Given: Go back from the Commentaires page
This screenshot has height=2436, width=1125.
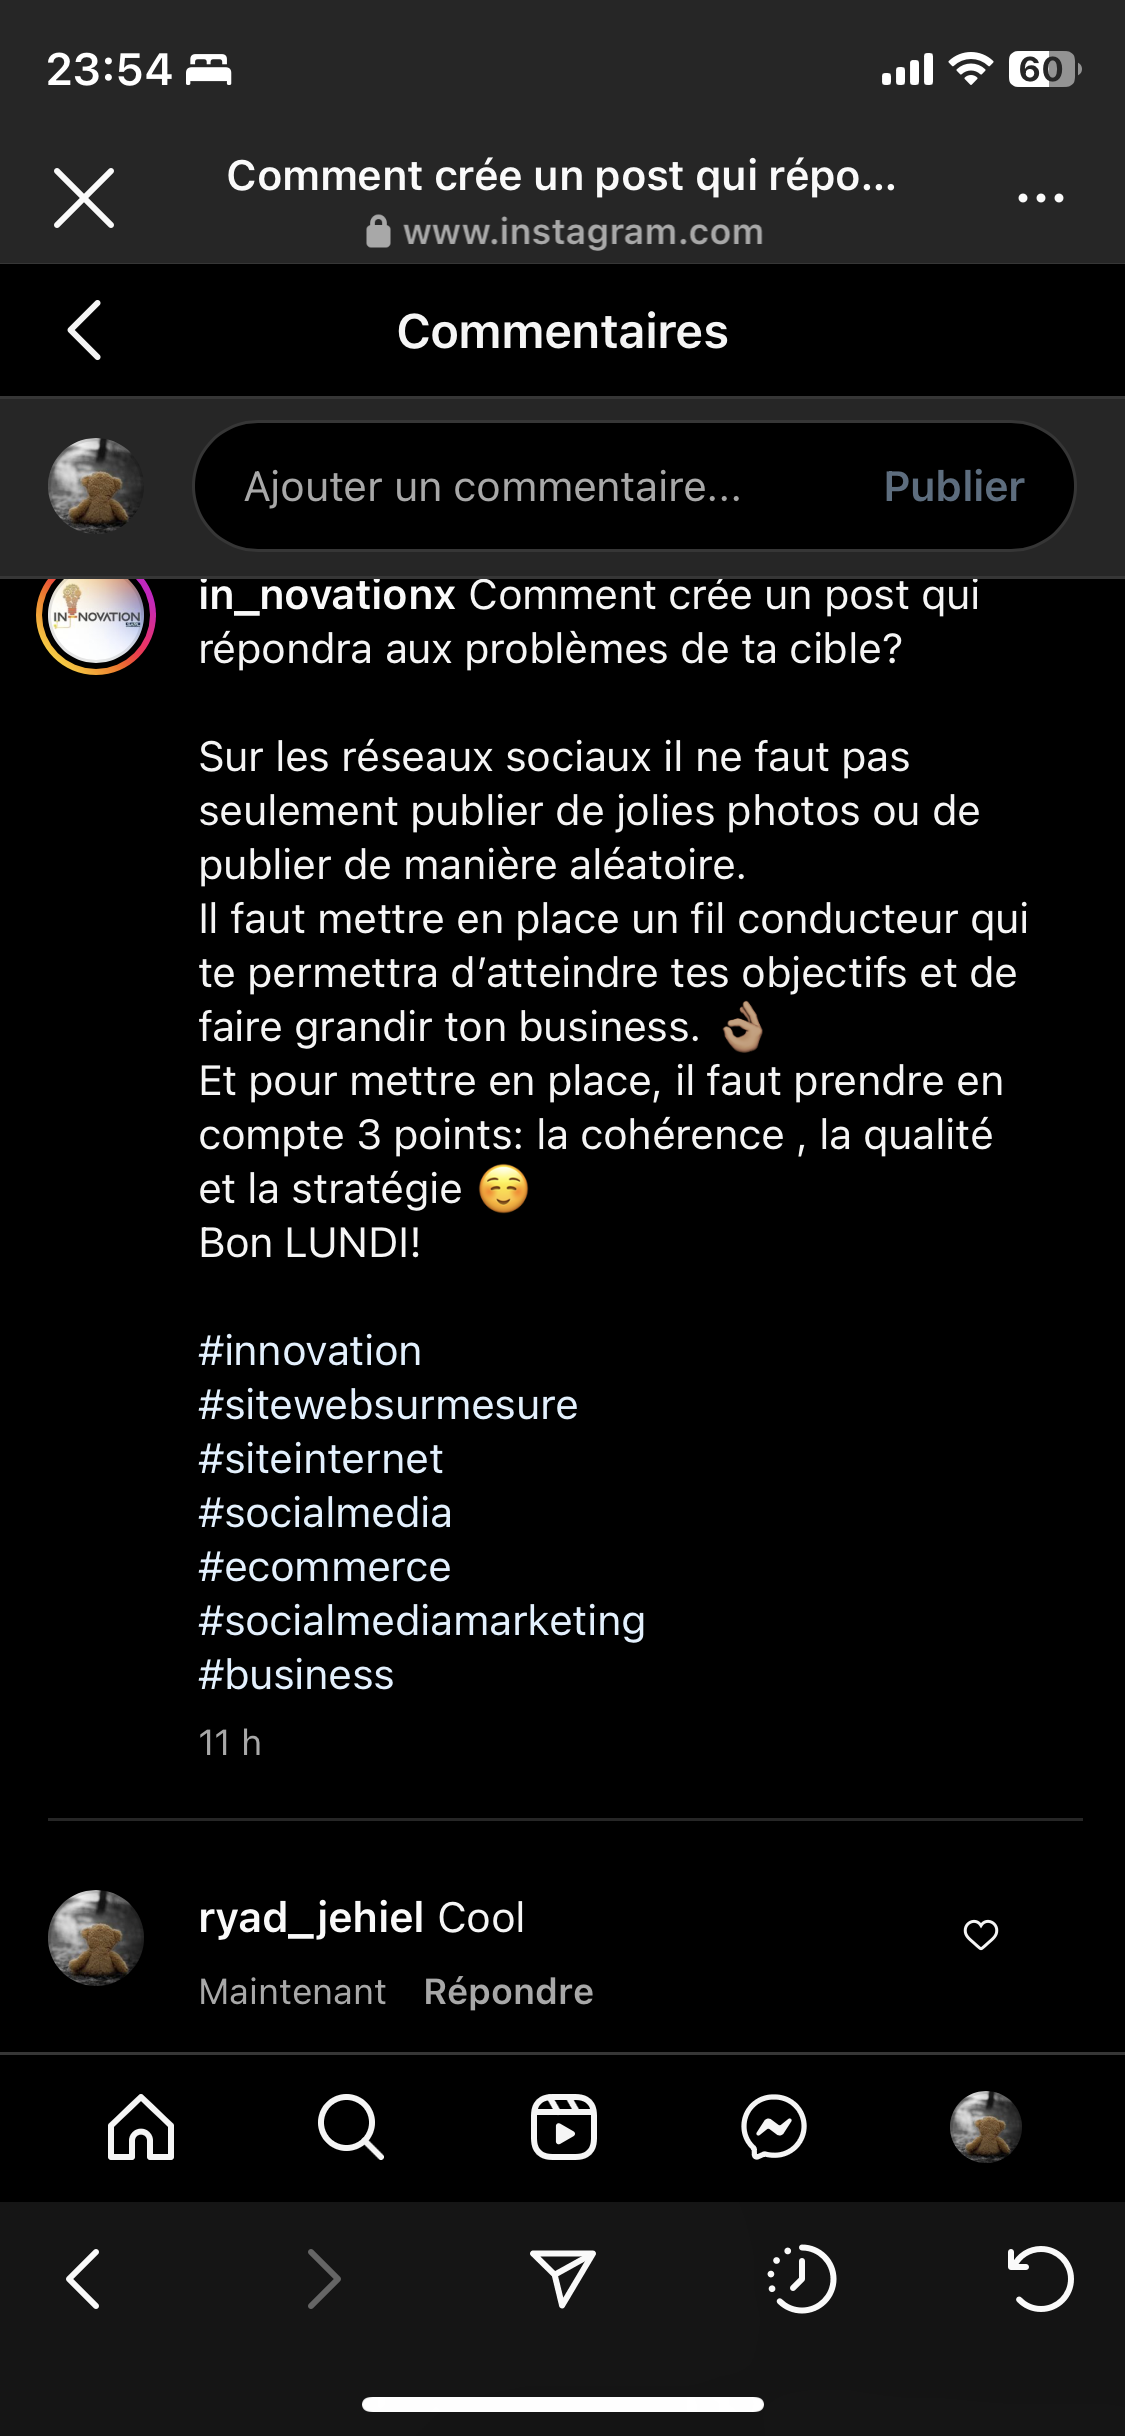Looking at the screenshot, I should (85, 330).
